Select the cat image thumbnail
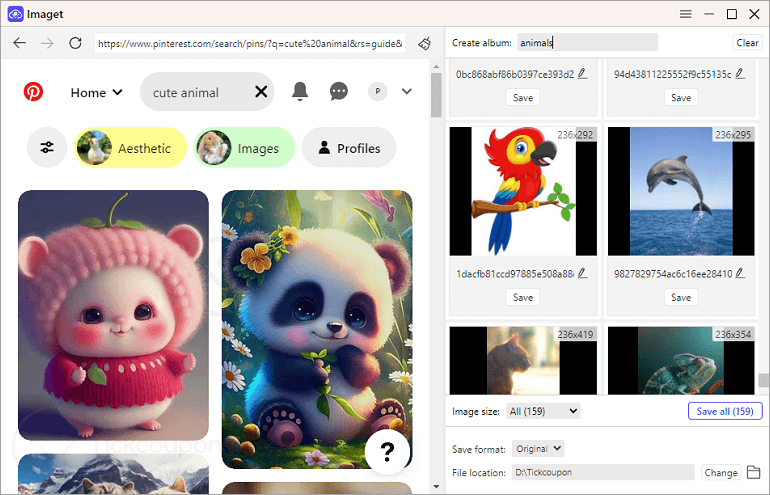 coord(523,360)
